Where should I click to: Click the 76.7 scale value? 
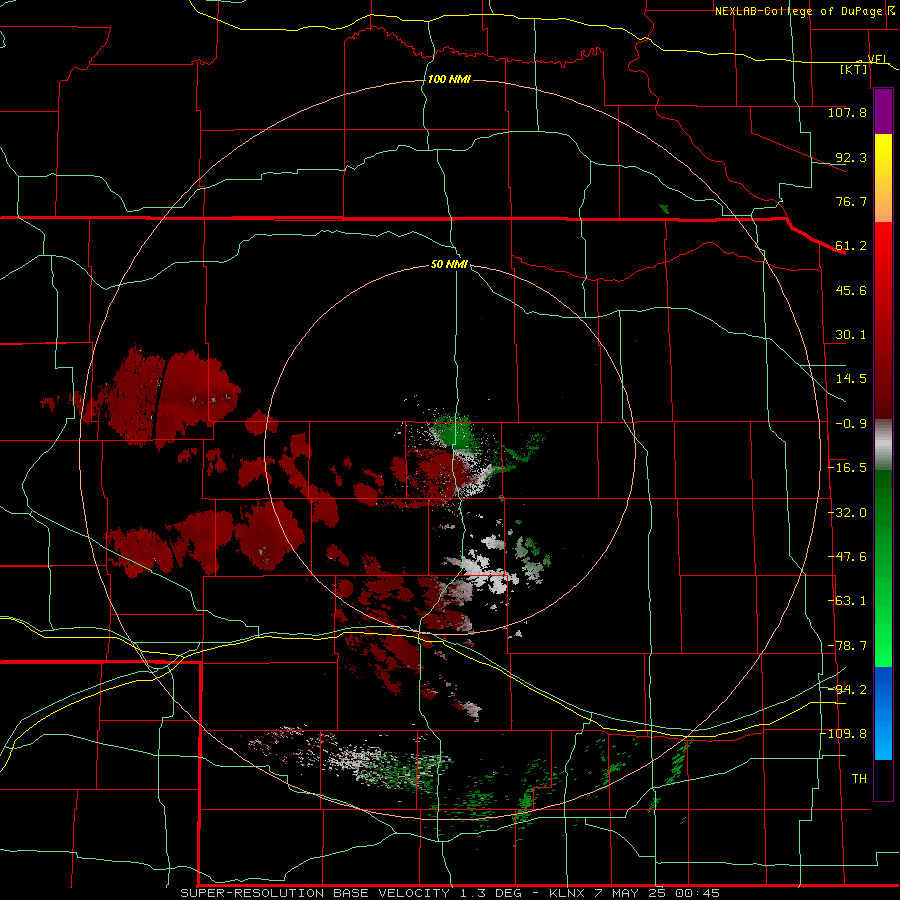pos(851,201)
